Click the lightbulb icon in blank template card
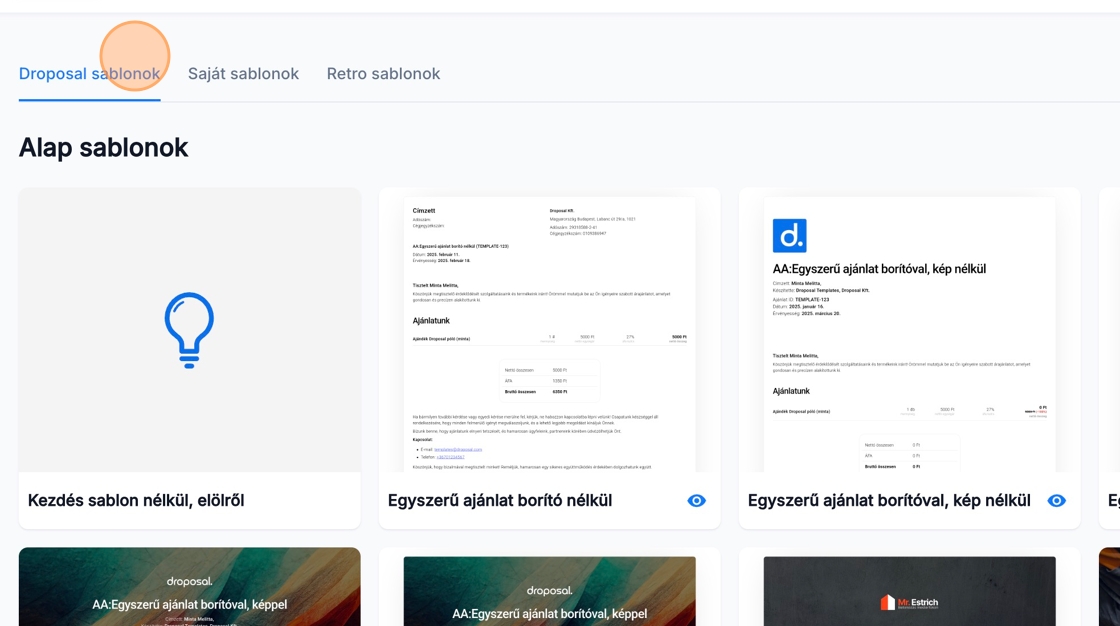Screen dimensions: 1120x626 tap(189, 330)
